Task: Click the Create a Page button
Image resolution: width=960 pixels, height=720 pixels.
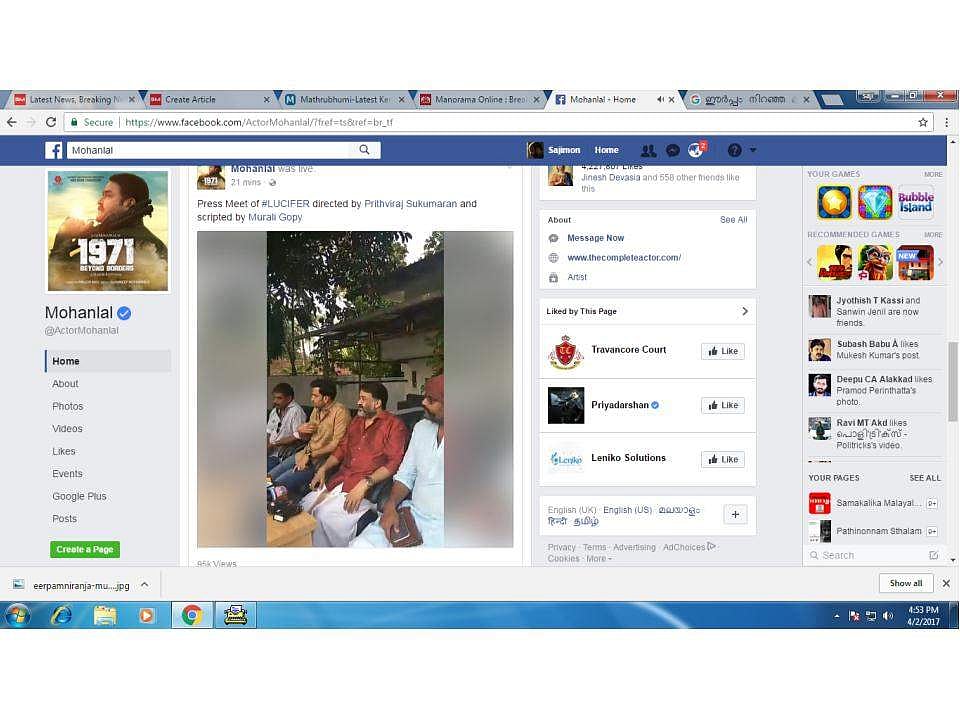Action: [85, 550]
